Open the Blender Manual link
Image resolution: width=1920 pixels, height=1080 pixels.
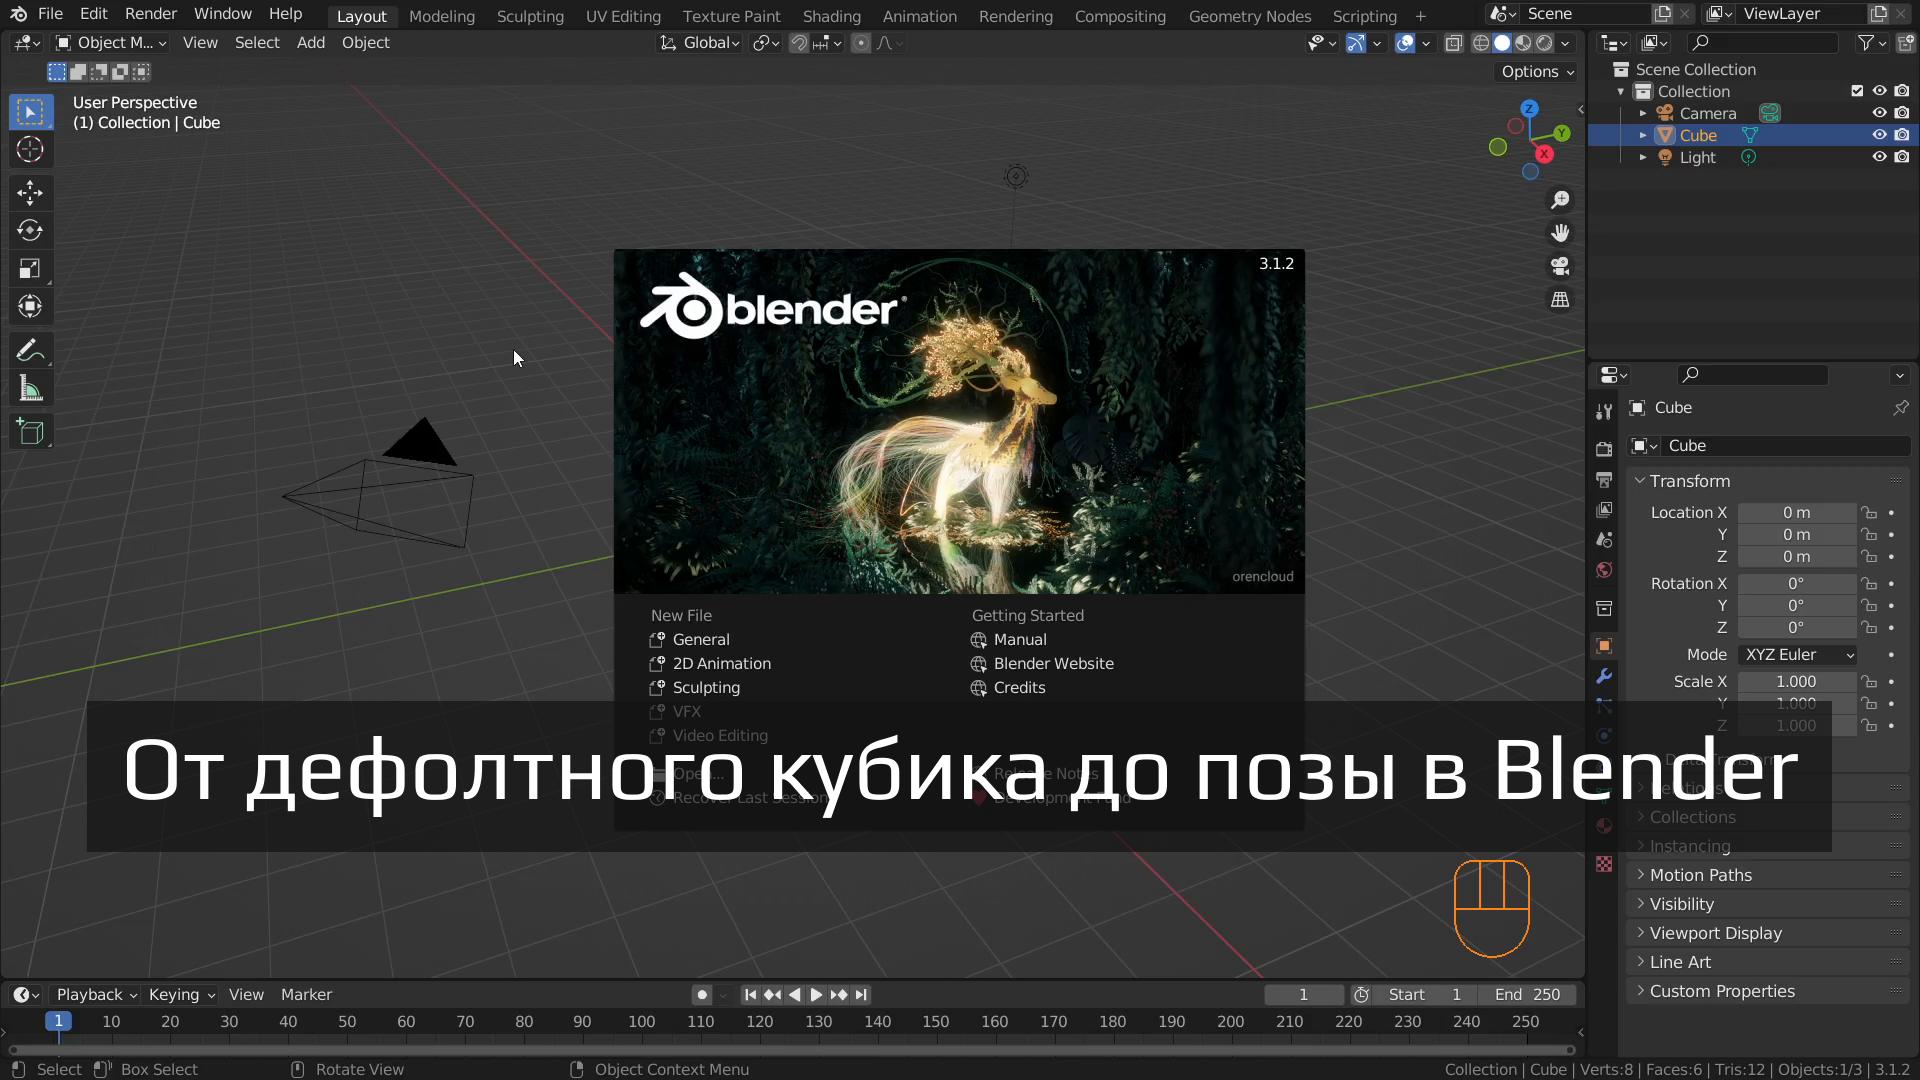(1021, 639)
